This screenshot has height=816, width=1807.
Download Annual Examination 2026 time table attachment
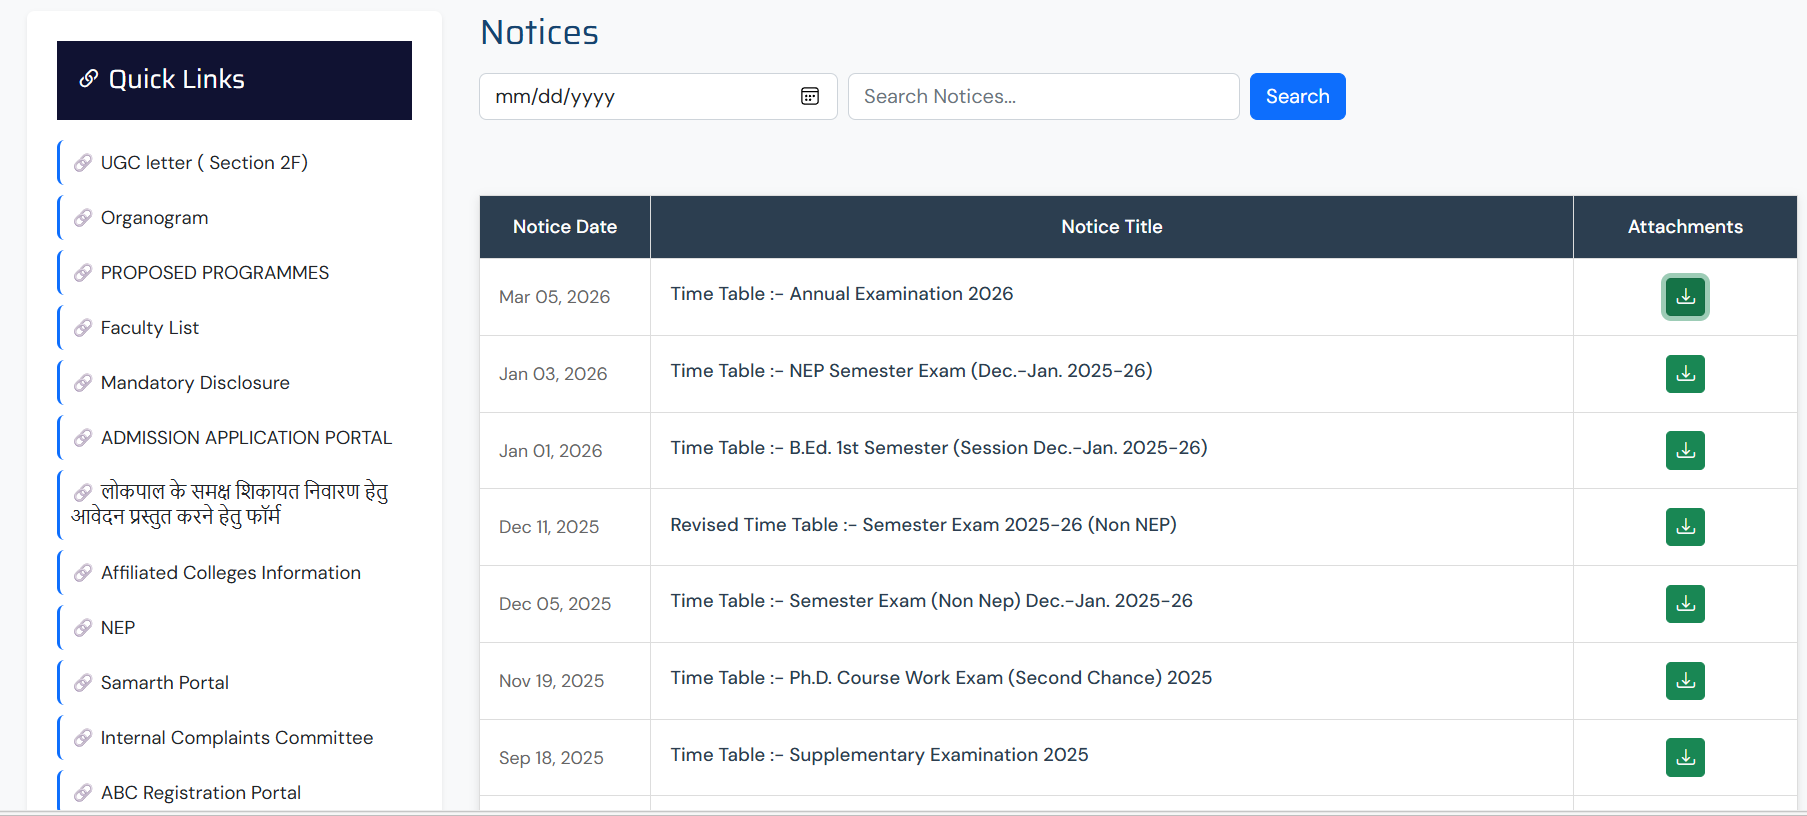[x=1685, y=297]
